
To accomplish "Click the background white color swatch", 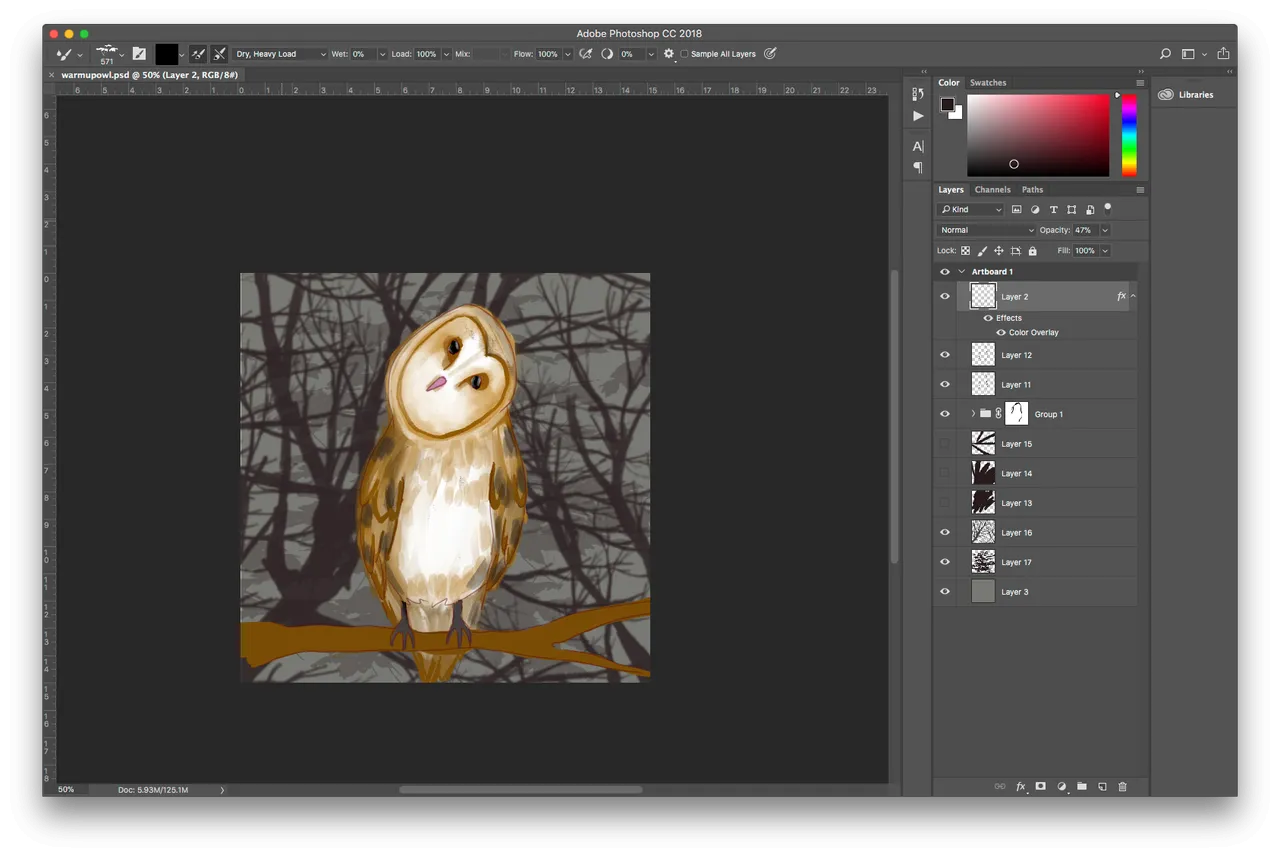I will [x=957, y=113].
